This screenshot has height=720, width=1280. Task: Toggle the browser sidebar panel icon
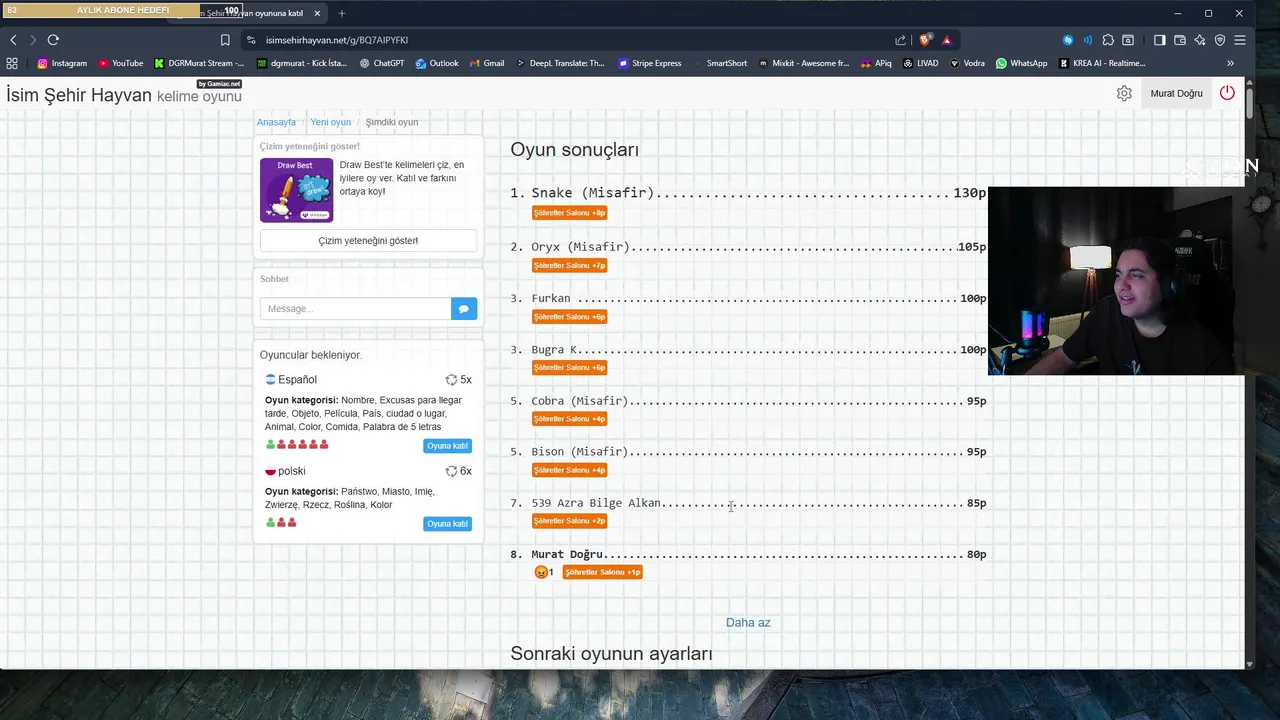click(1159, 40)
